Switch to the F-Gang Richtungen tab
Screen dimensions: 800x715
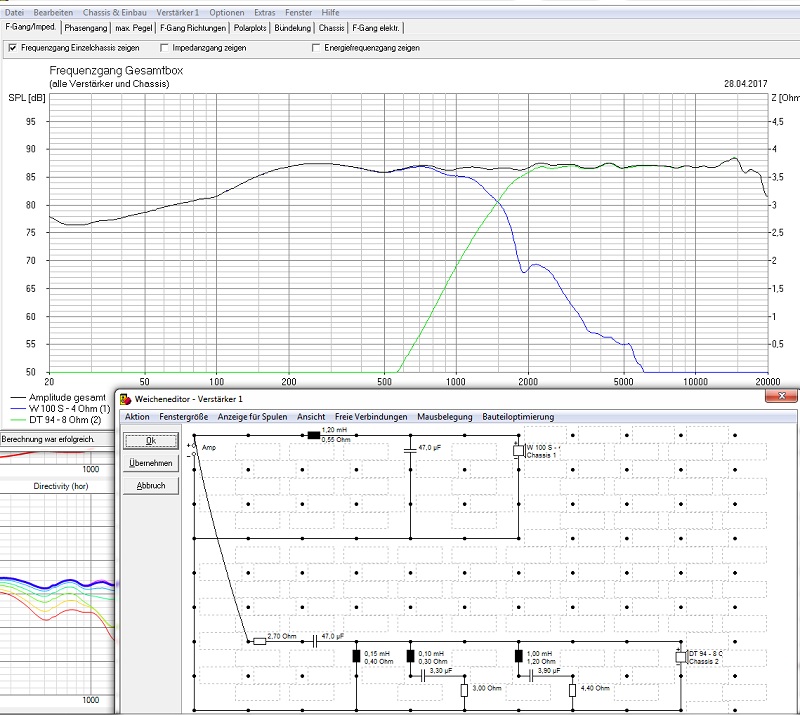193,28
